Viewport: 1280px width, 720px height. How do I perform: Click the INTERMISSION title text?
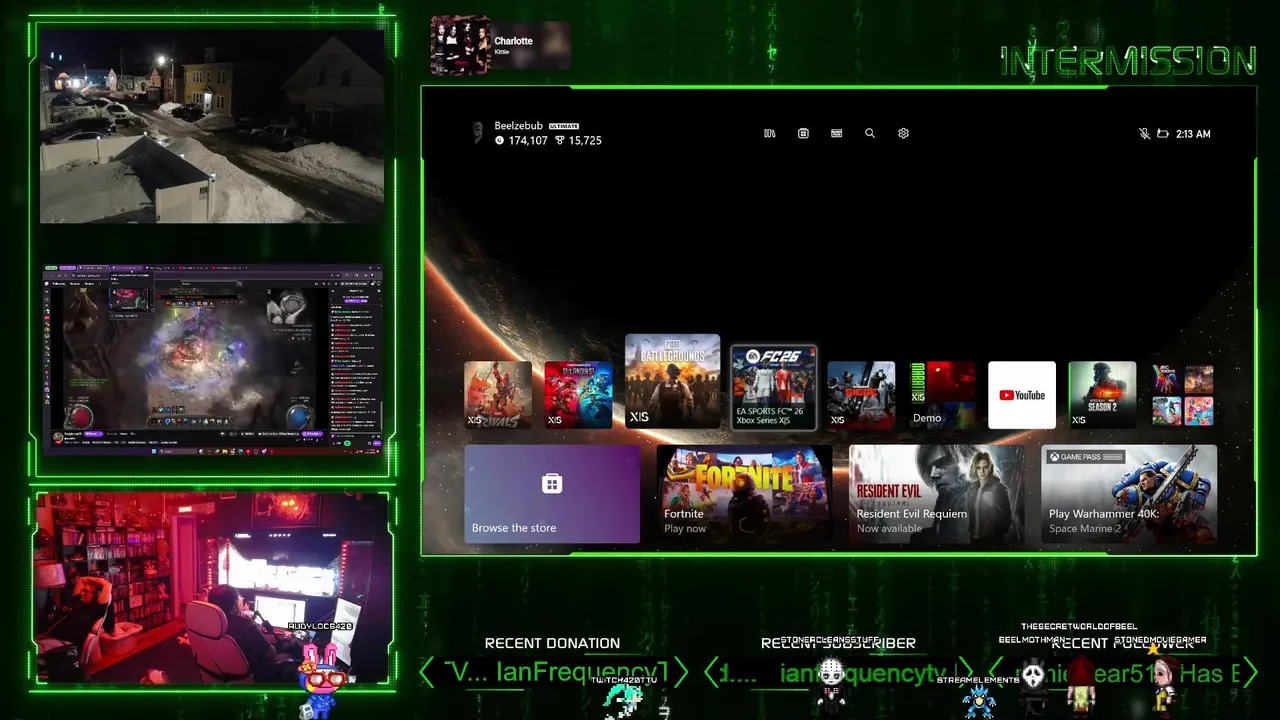point(1128,61)
